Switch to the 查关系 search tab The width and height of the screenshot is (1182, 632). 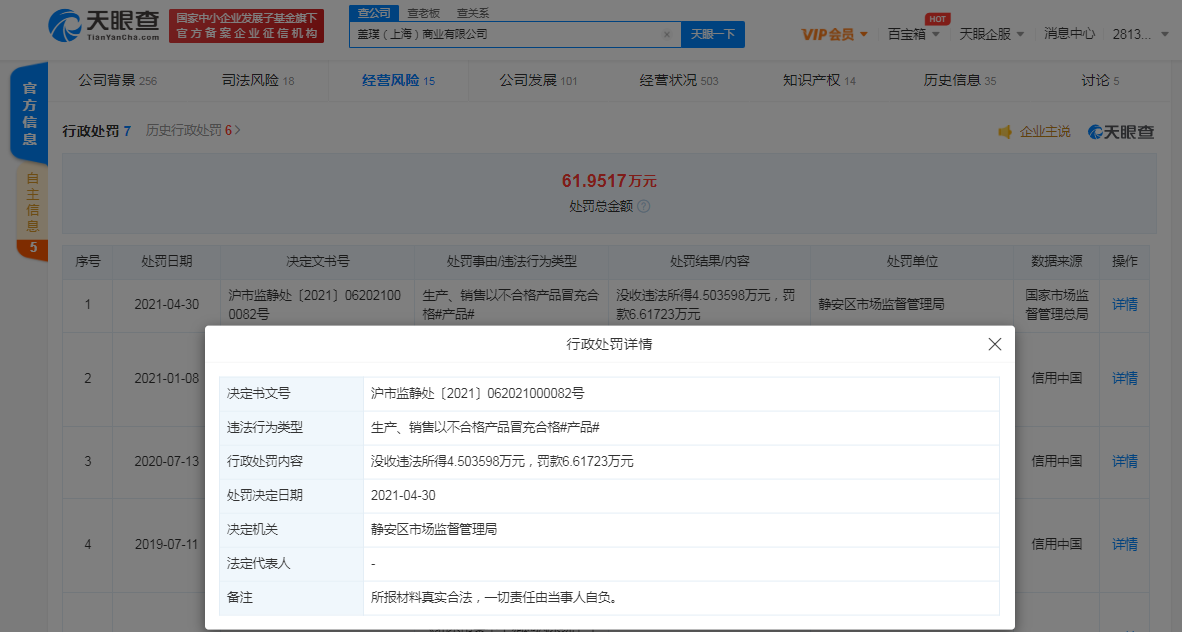[472, 13]
